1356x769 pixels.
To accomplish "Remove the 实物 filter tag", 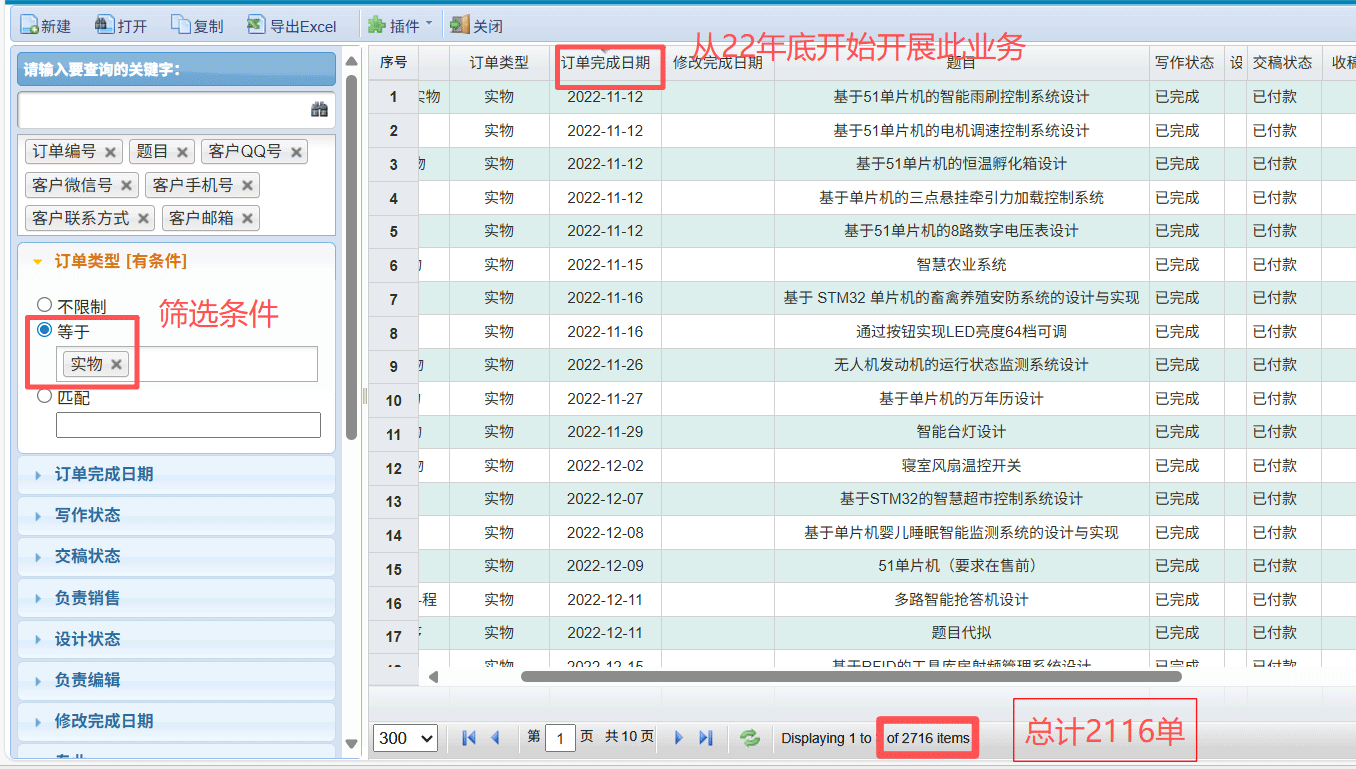I will click(x=116, y=365).
